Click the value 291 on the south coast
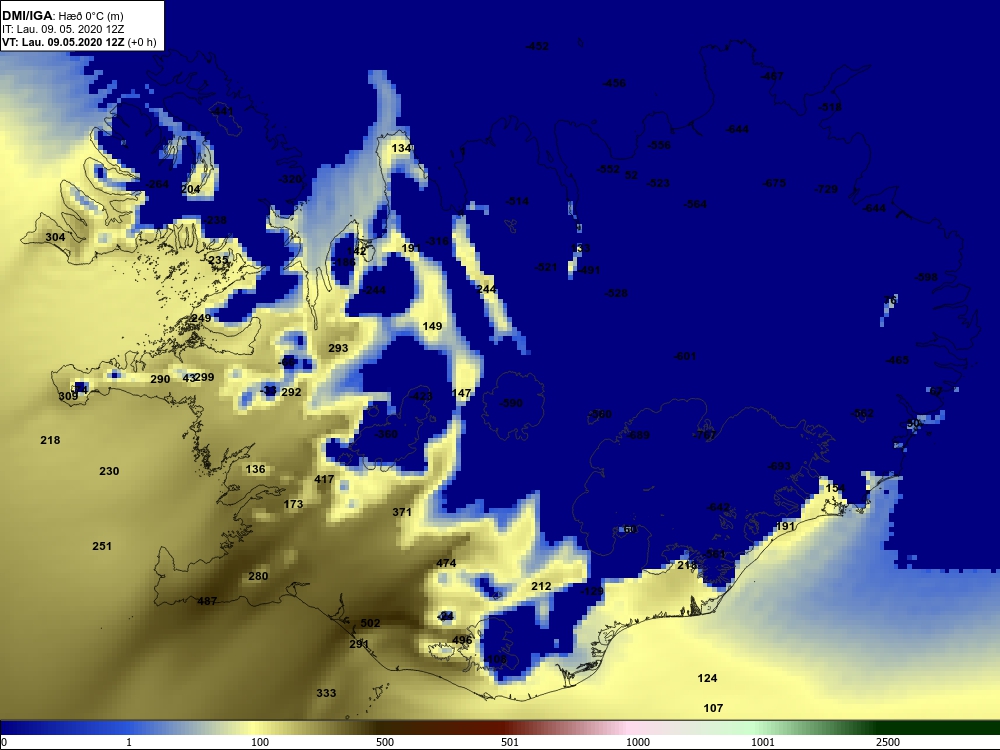Image resolution: width=1000 pixels, height=750 pixels. click(359, 644)
